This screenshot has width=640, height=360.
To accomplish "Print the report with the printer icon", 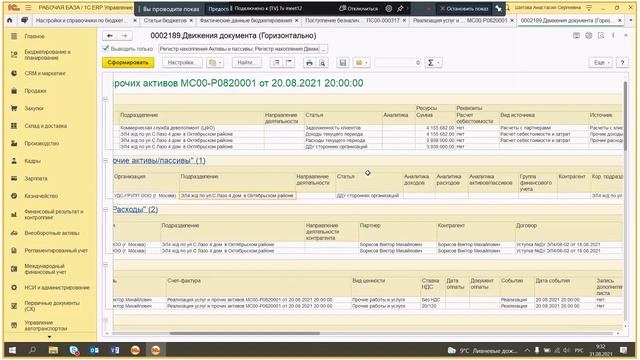I will [309, 63].
